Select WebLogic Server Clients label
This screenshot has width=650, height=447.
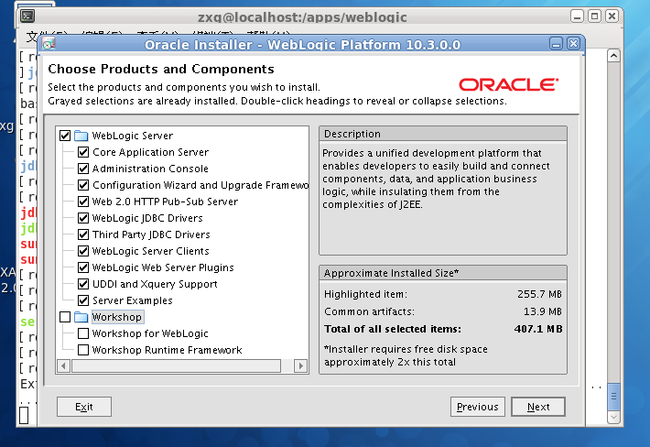pyautogui.click(x=151, y=251)
